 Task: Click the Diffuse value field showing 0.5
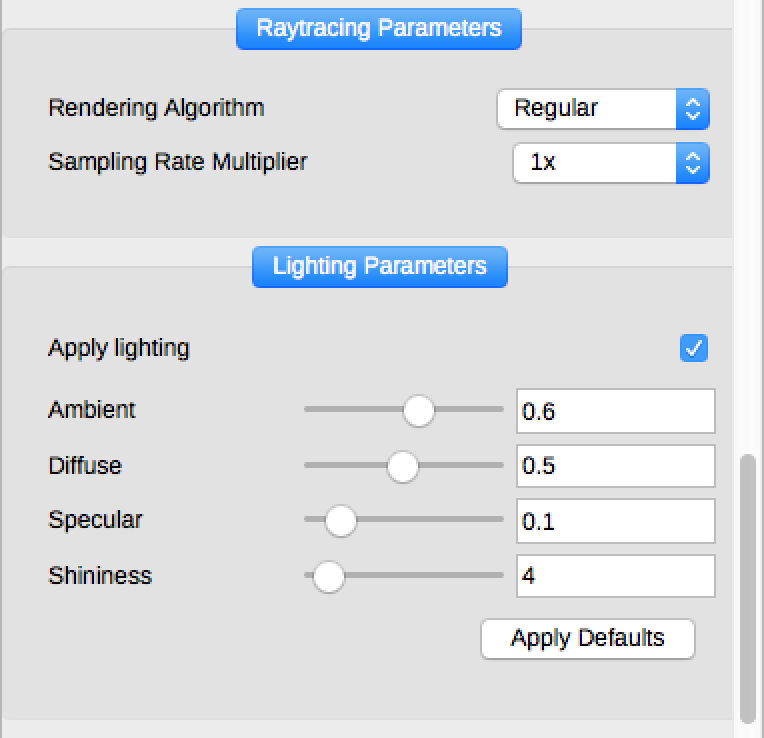coord(615,466)
